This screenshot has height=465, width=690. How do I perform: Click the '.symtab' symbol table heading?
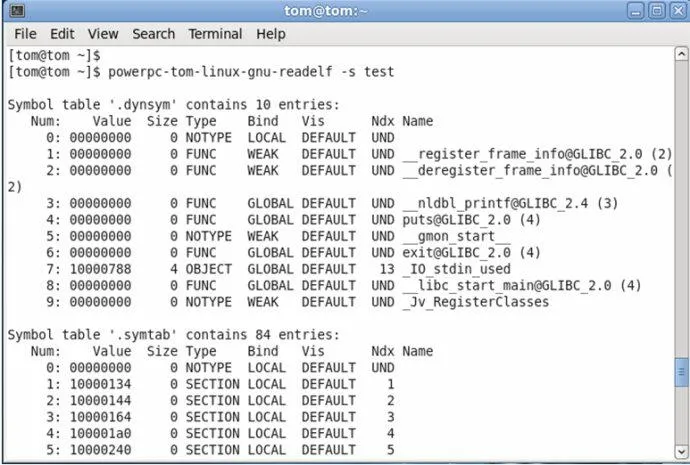pos(174,335)
